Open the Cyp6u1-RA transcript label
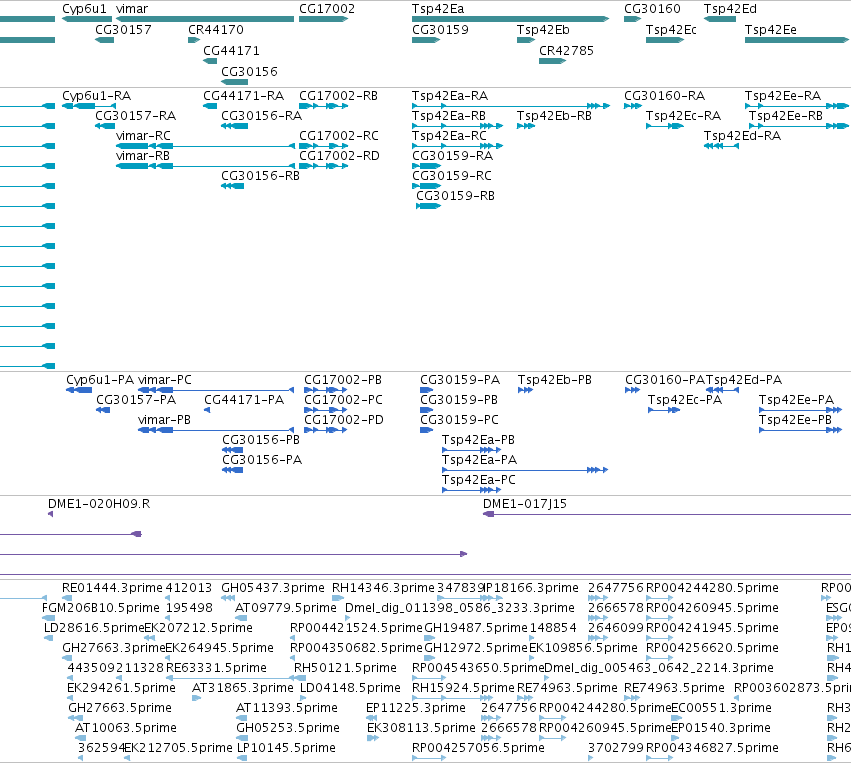This screenshot has width=851, height=763. (x=97, y=96)
